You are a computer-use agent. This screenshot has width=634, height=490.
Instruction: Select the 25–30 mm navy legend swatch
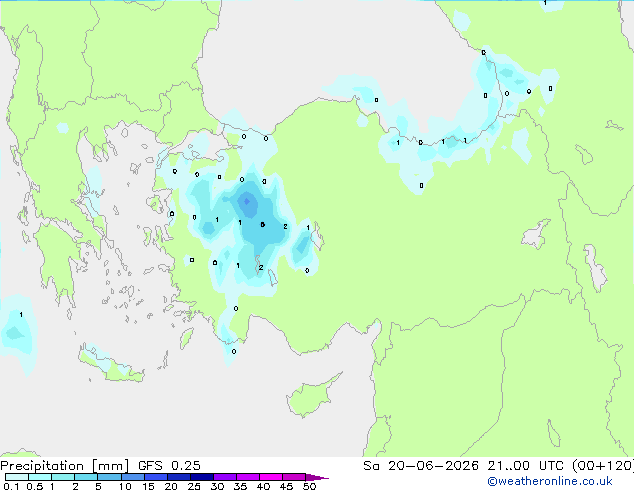tap(201, 477)
